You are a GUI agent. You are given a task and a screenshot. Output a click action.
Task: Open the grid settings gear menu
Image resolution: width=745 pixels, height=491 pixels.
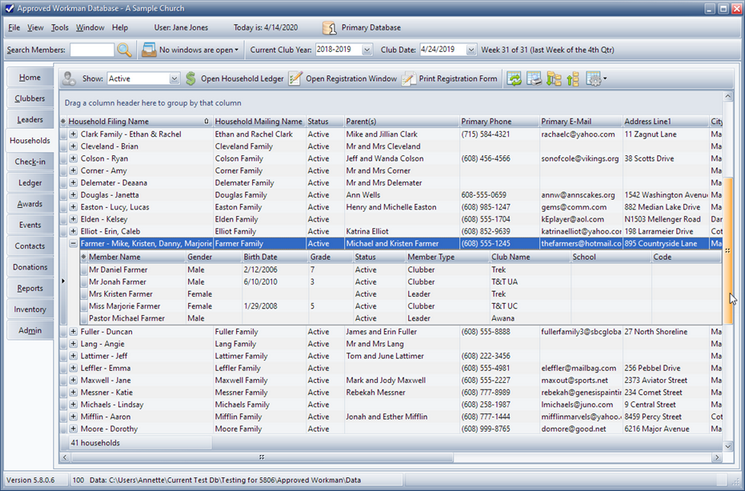[594, 78]
